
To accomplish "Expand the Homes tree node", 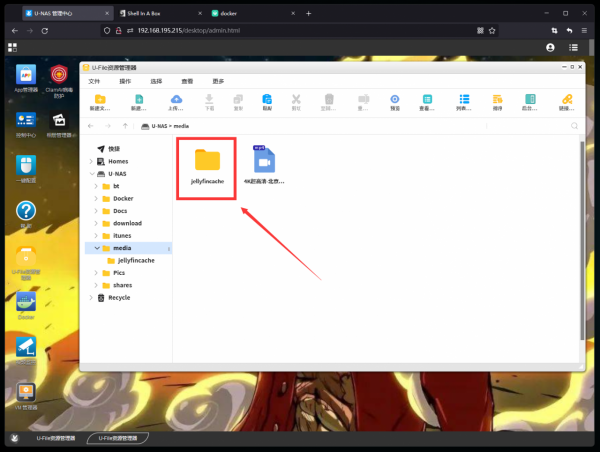I will point(92,161).
